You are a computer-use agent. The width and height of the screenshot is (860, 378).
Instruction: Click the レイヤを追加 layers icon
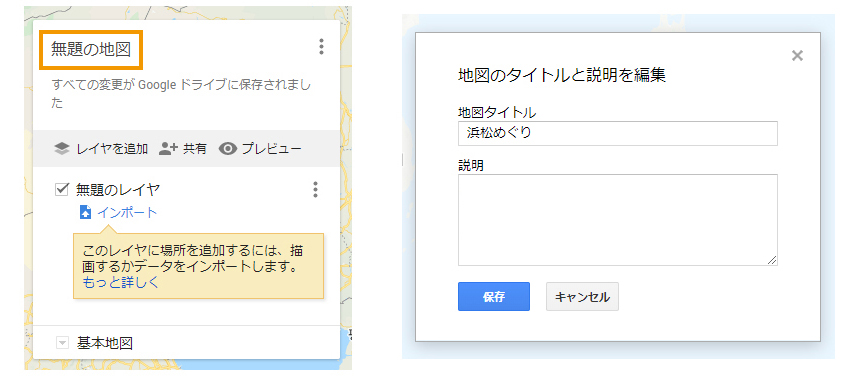click(x=62, y=149)
